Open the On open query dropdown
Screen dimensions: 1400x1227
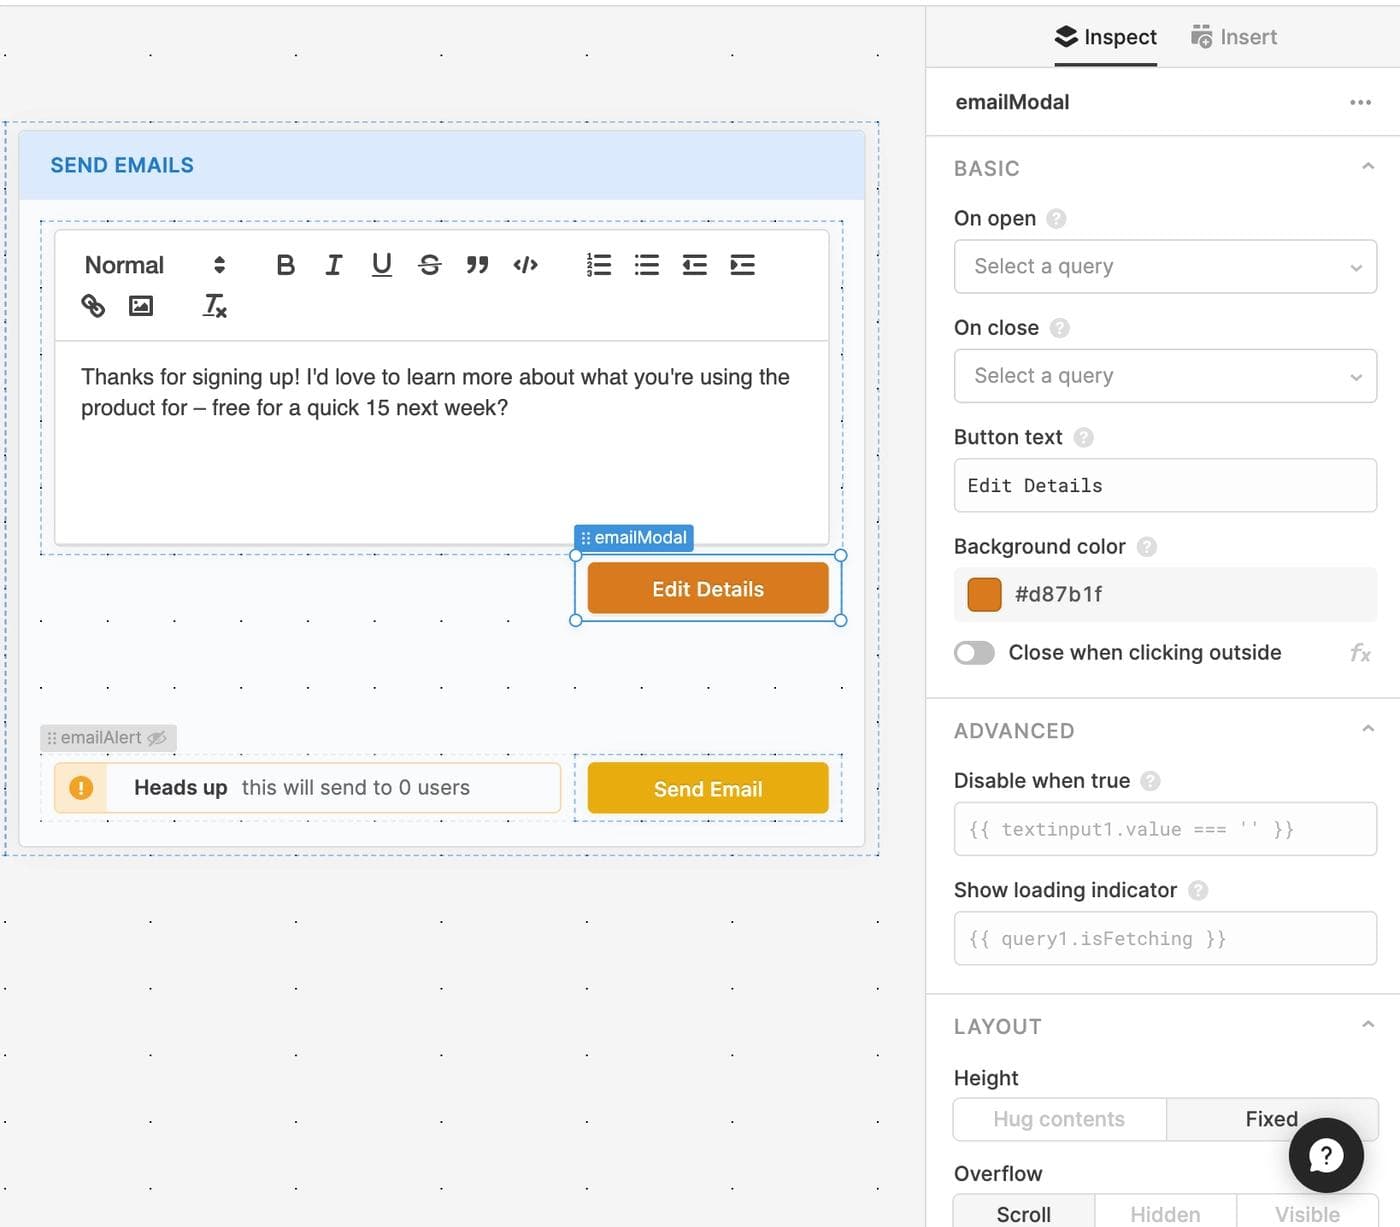coord(1165,267)
